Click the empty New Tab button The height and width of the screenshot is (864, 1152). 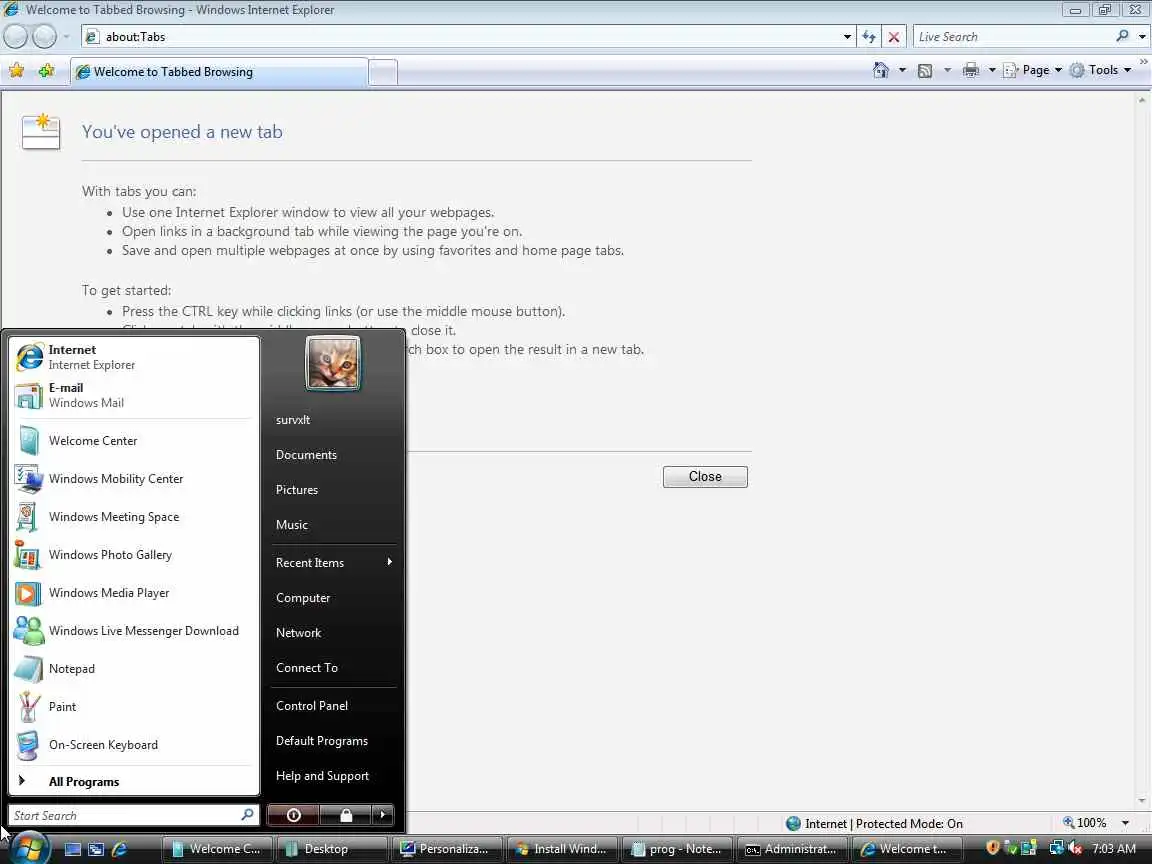383,72
